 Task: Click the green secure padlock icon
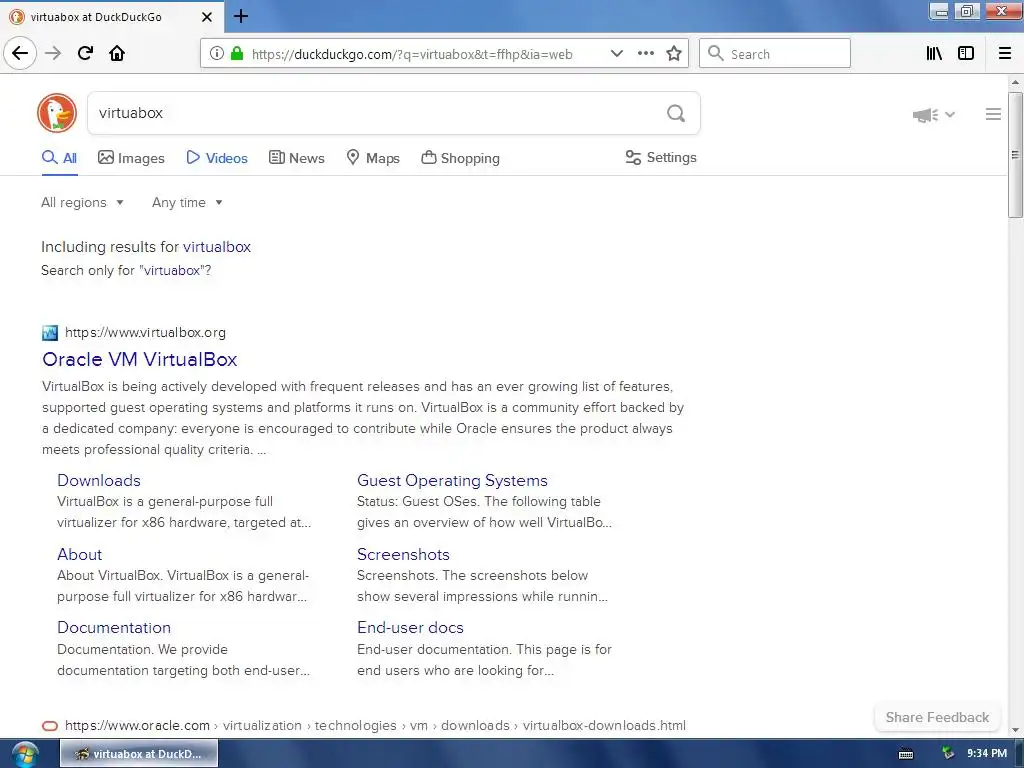pyautogui.click(x=237, y=54)
